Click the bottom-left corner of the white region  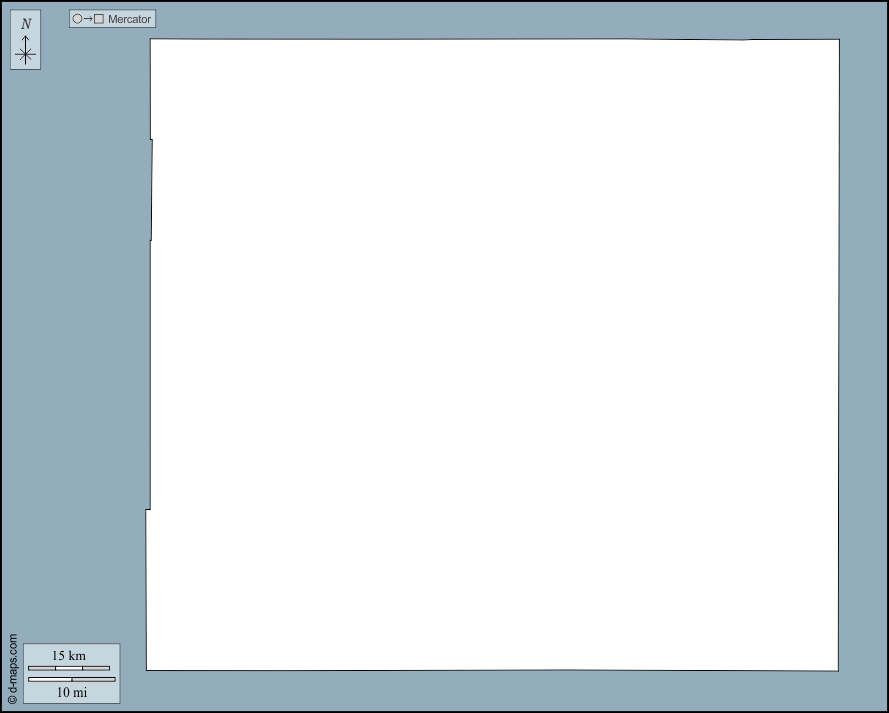[x=148, y=669]
